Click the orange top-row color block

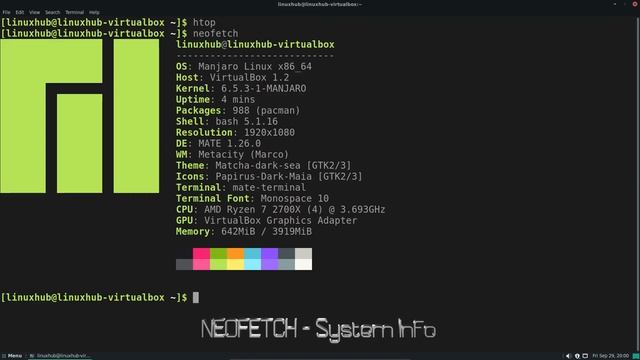[x=236, y=253]
